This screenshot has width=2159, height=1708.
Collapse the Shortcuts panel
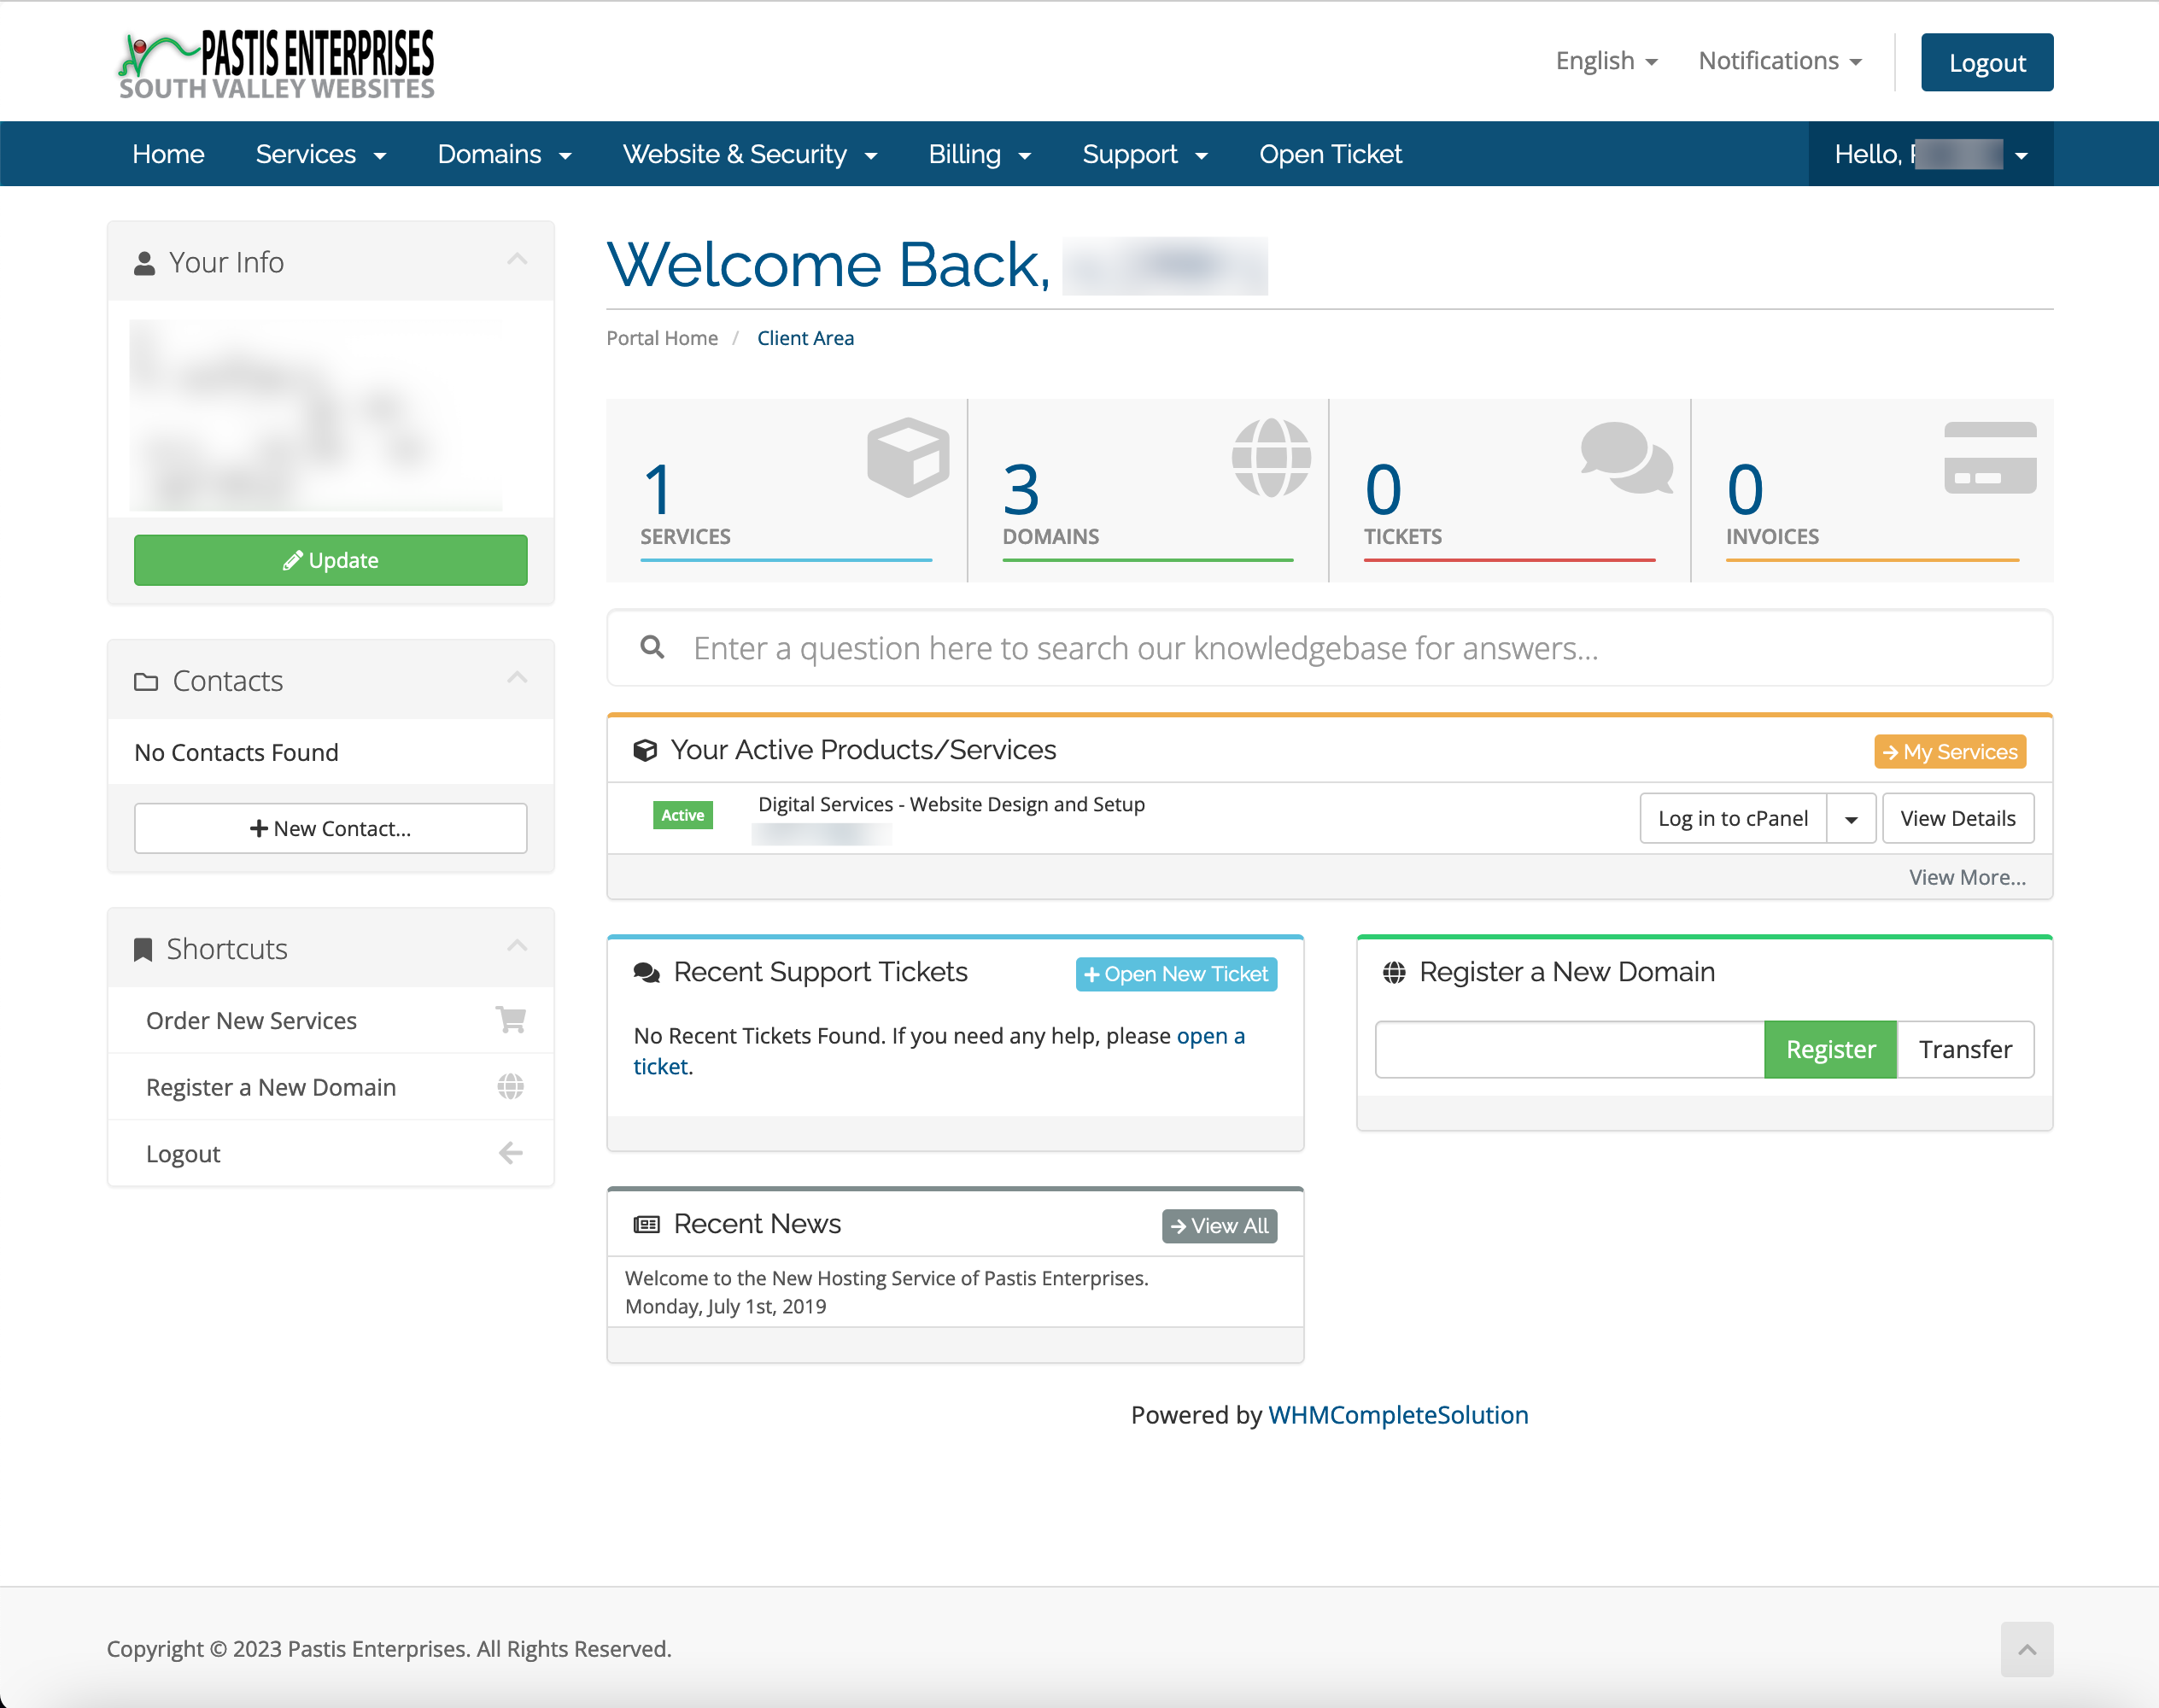point(517,946)
